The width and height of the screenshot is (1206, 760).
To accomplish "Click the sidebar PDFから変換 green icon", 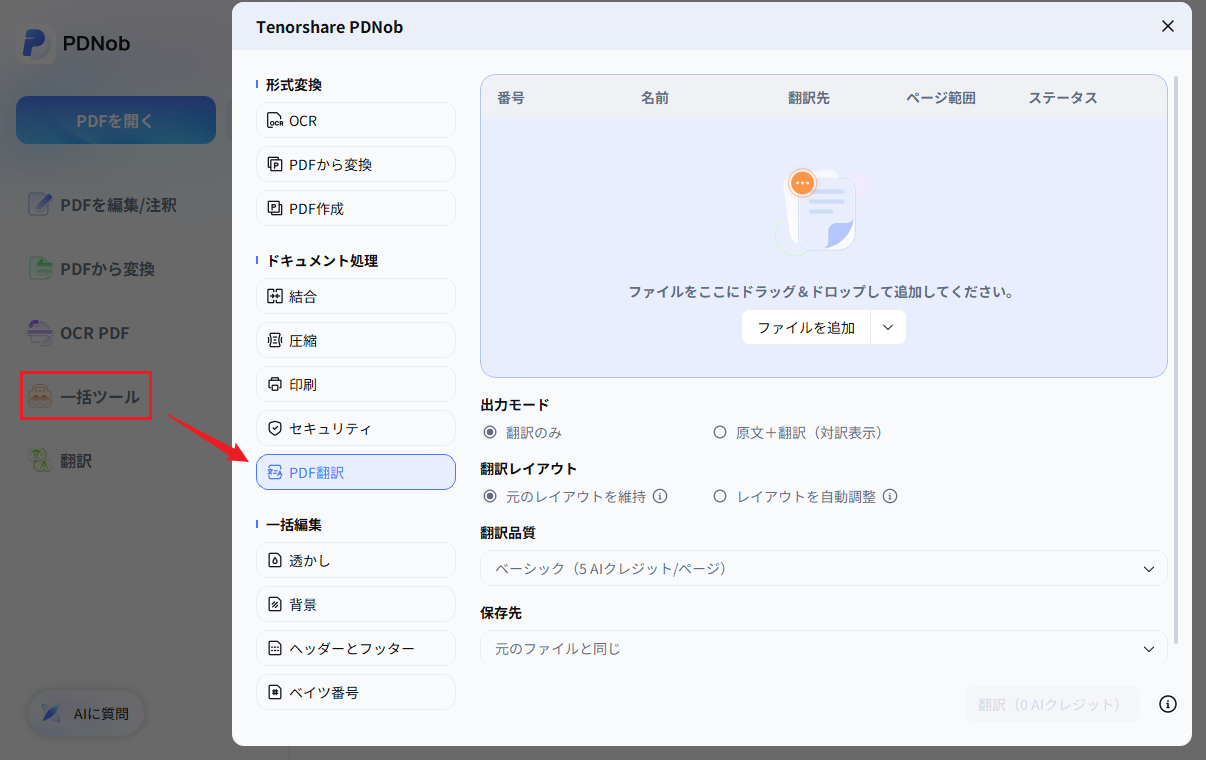I will tap(39, 269).
